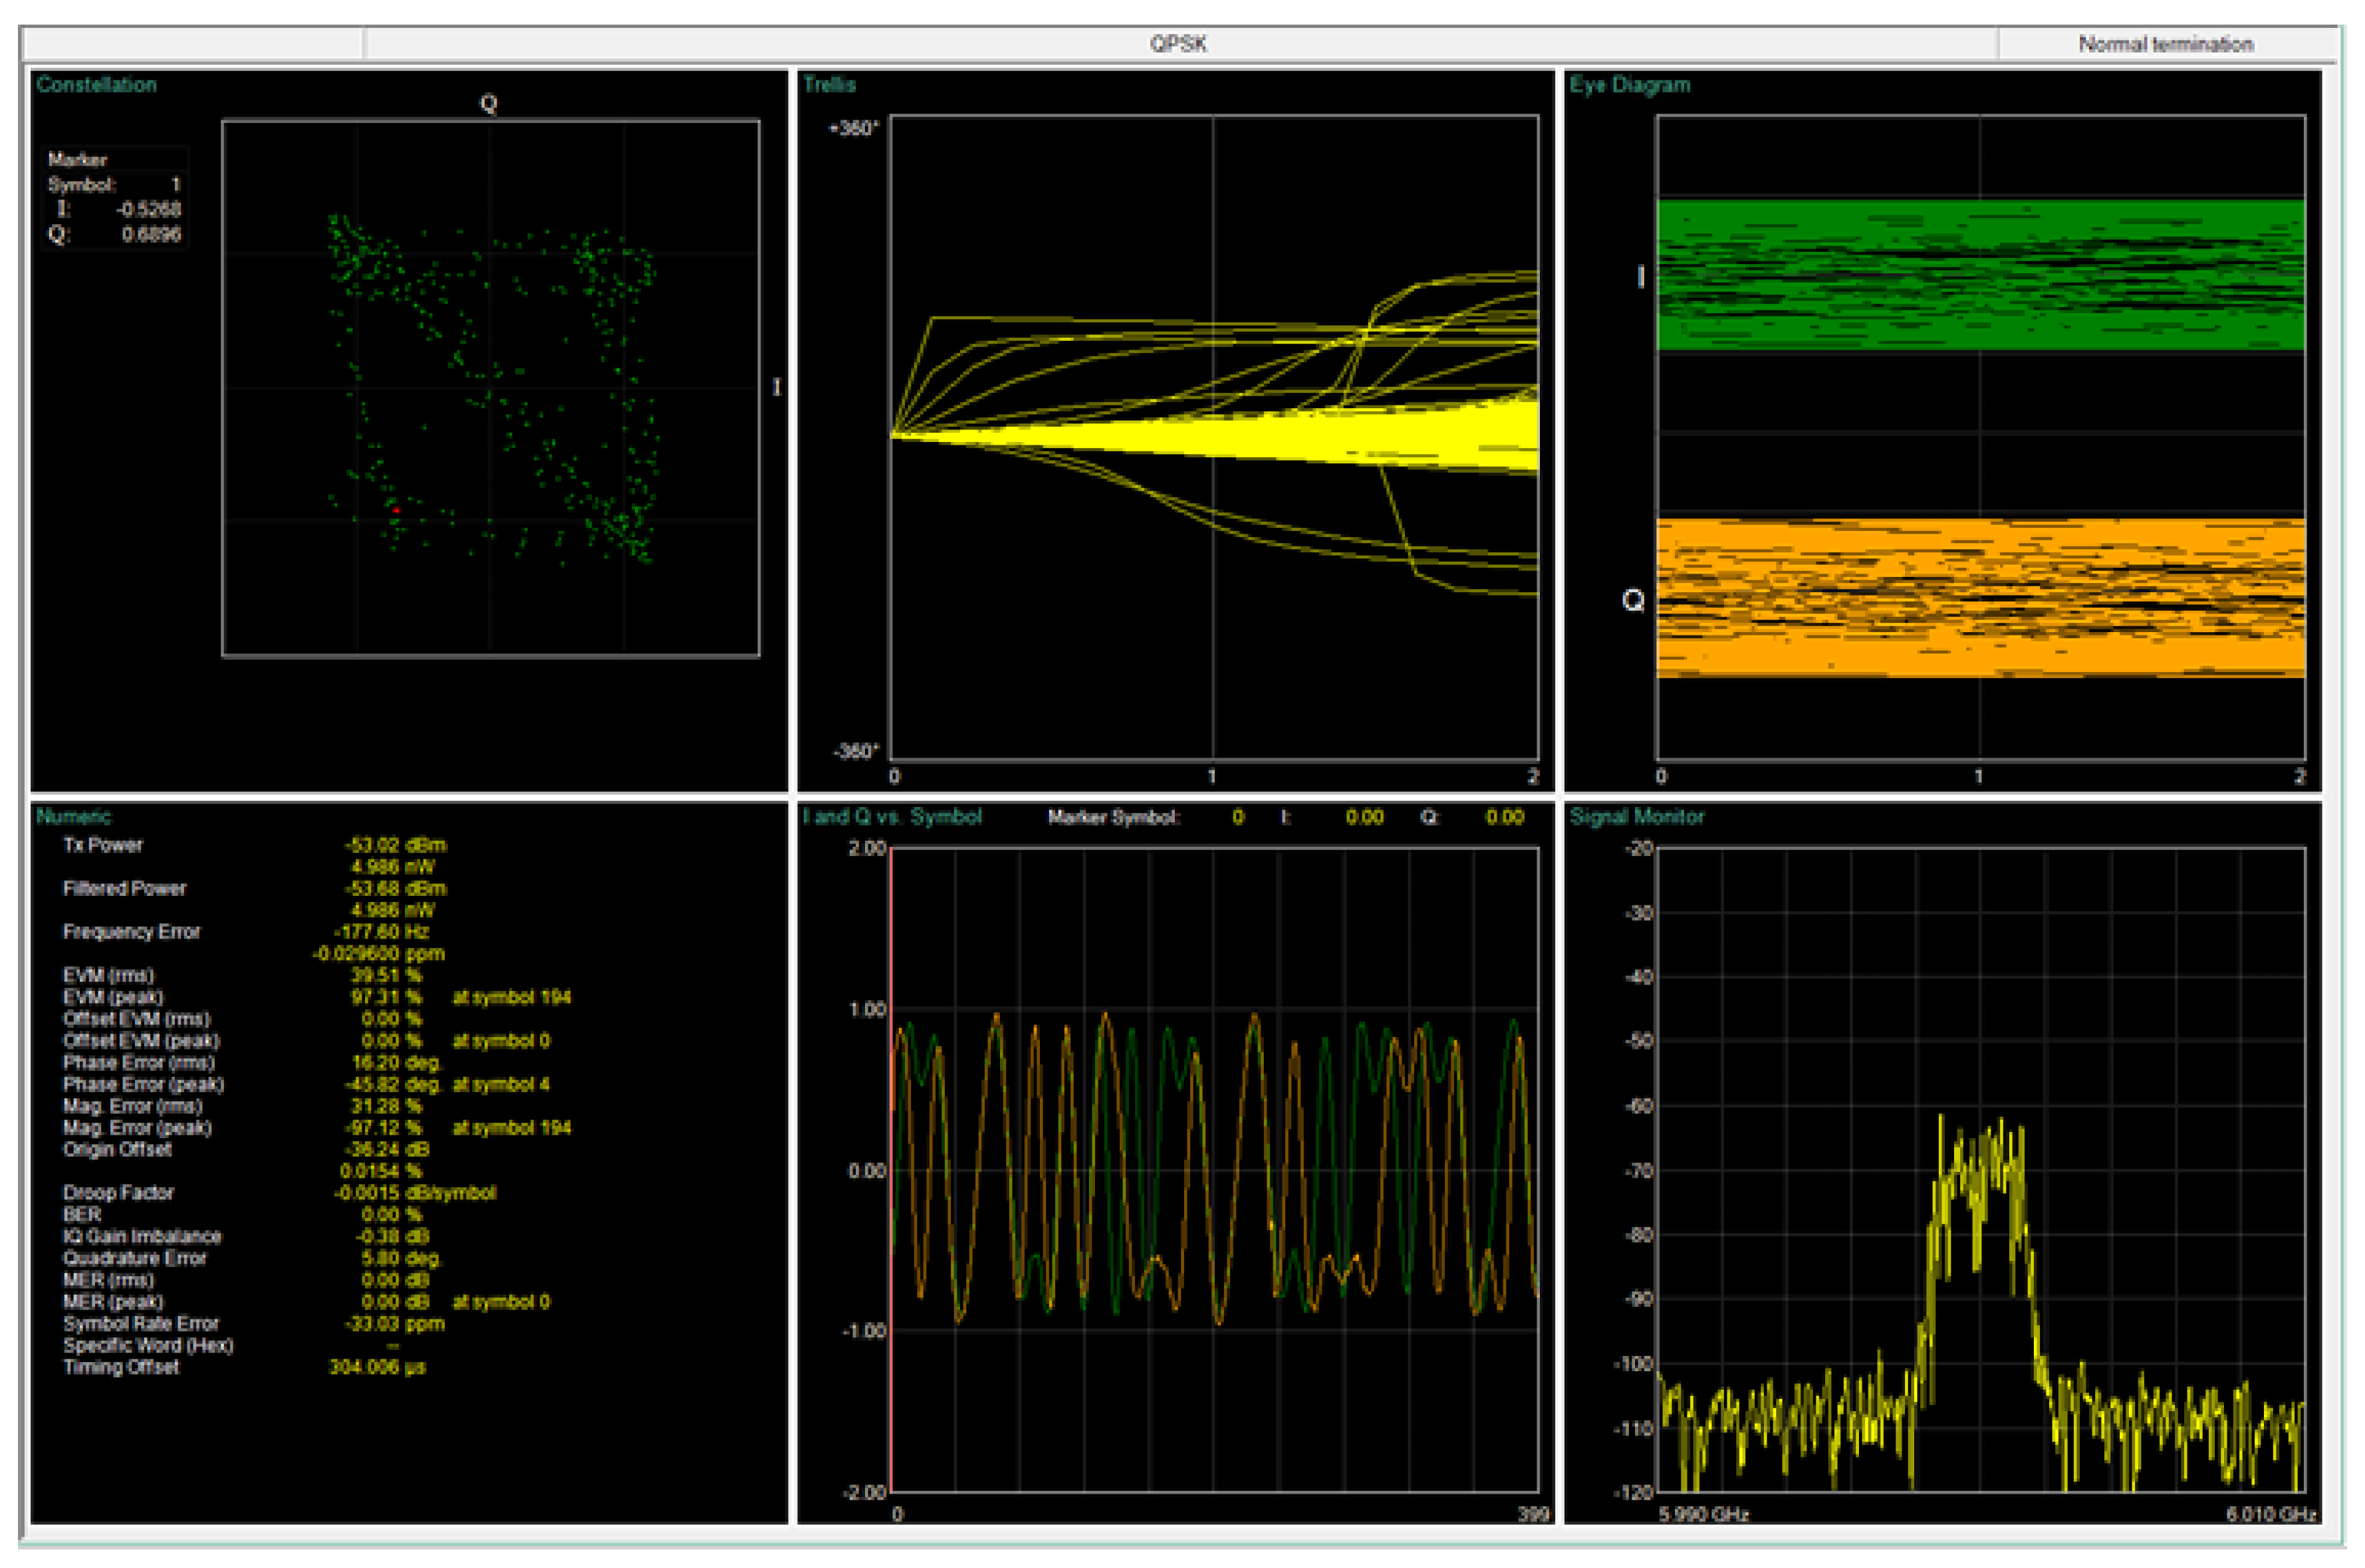
Task: Click the Frequency Error readout
Action: (380, 932)
